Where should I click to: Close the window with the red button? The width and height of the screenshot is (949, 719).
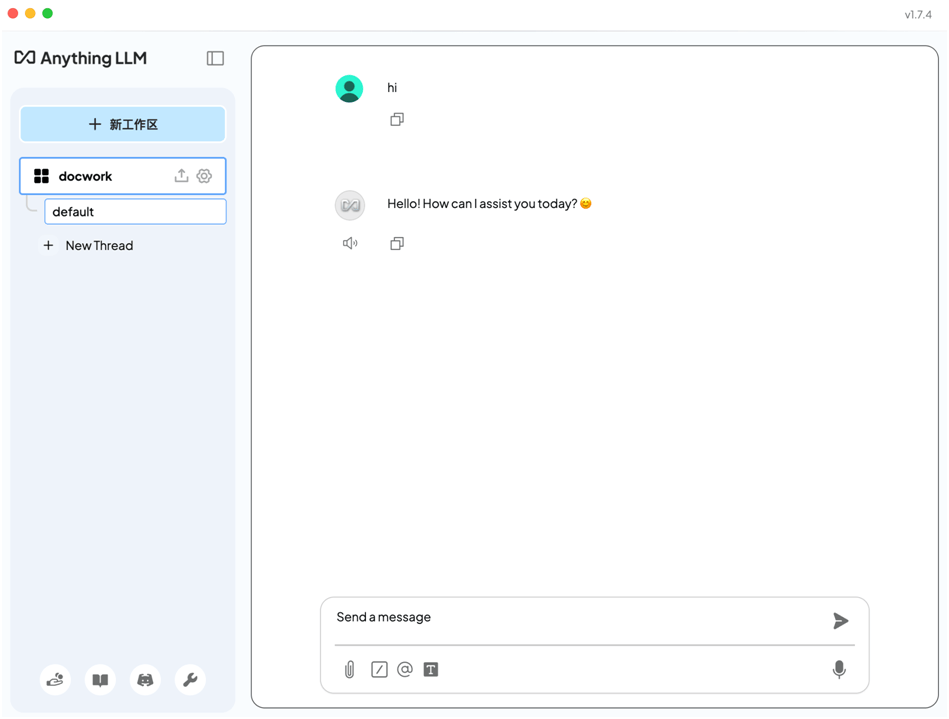point(13,13)
